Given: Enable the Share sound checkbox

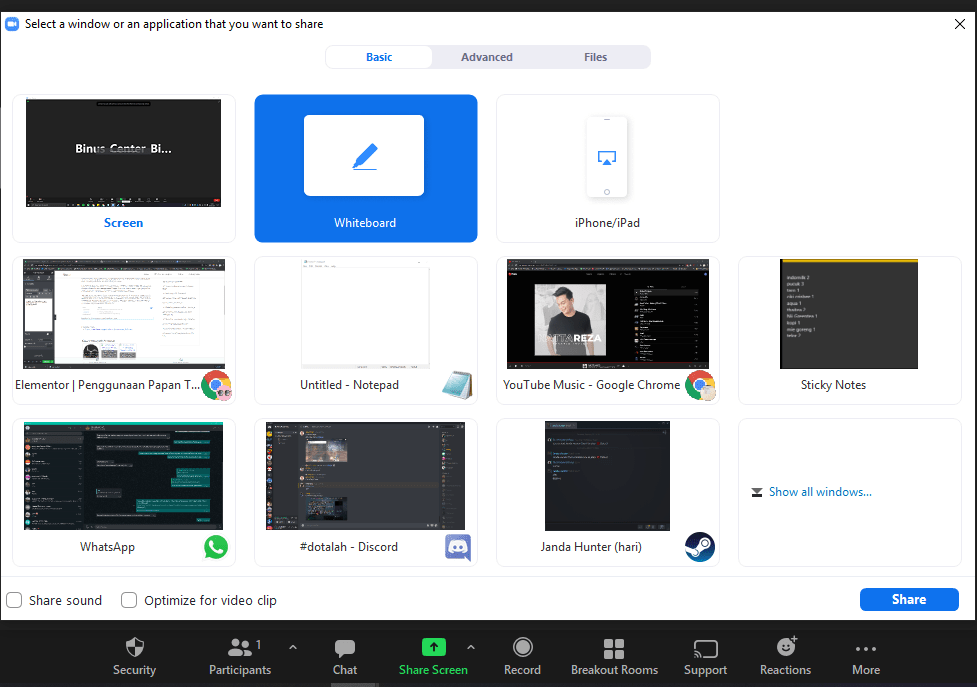Looking at the screenshot, I should [14, 600].
